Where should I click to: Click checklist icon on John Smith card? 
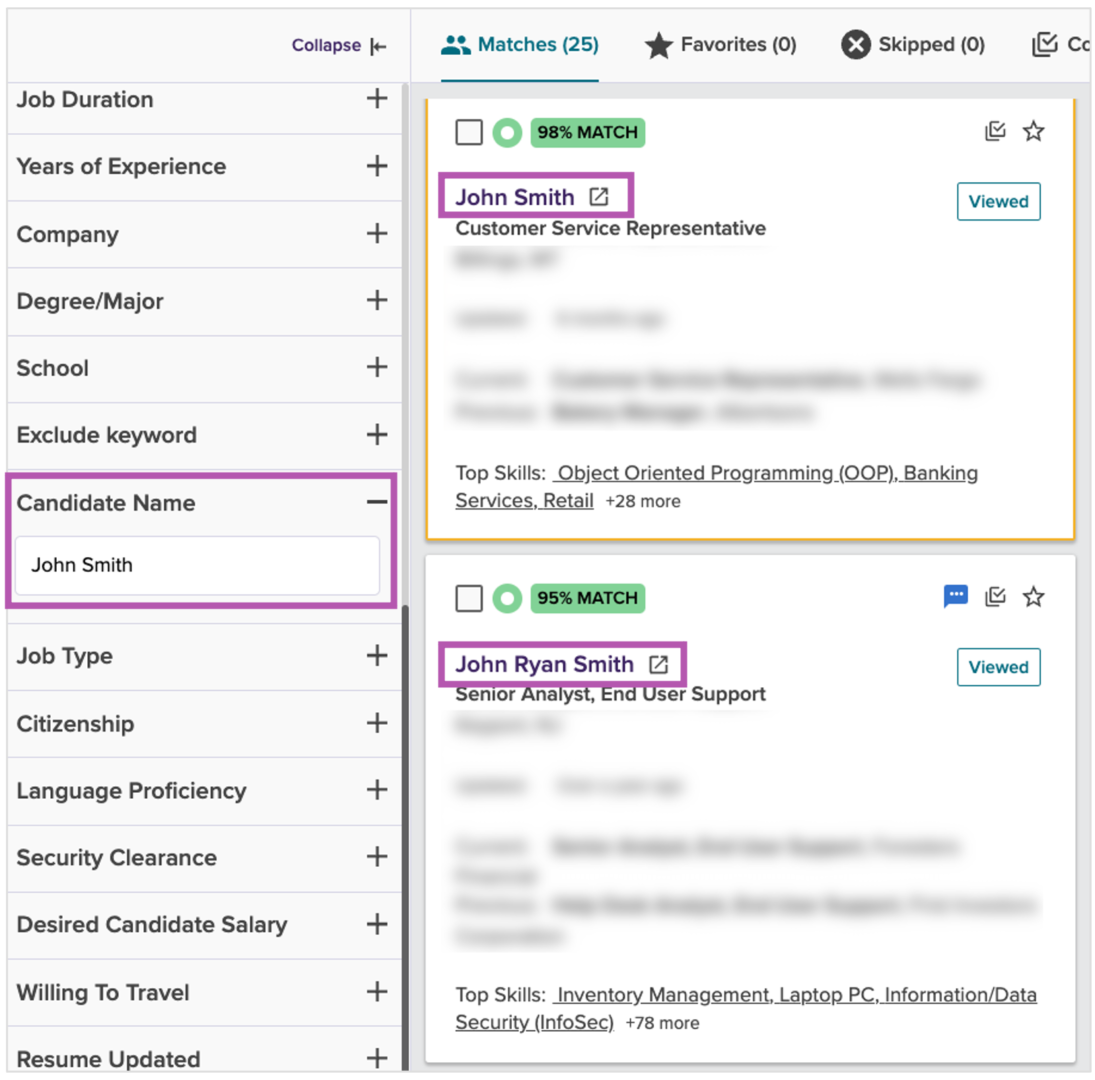click(994, 131)
